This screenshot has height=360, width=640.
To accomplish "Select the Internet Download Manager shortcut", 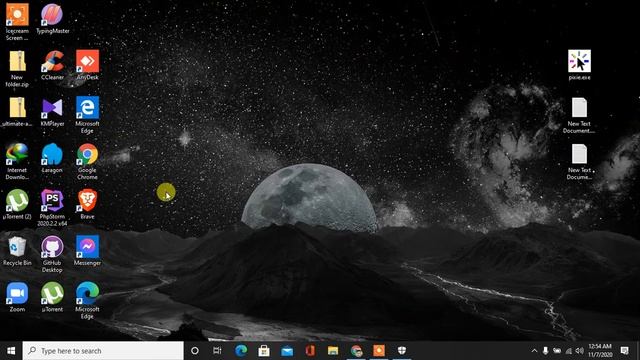I will pyautogui.click(x=17, y=162).
